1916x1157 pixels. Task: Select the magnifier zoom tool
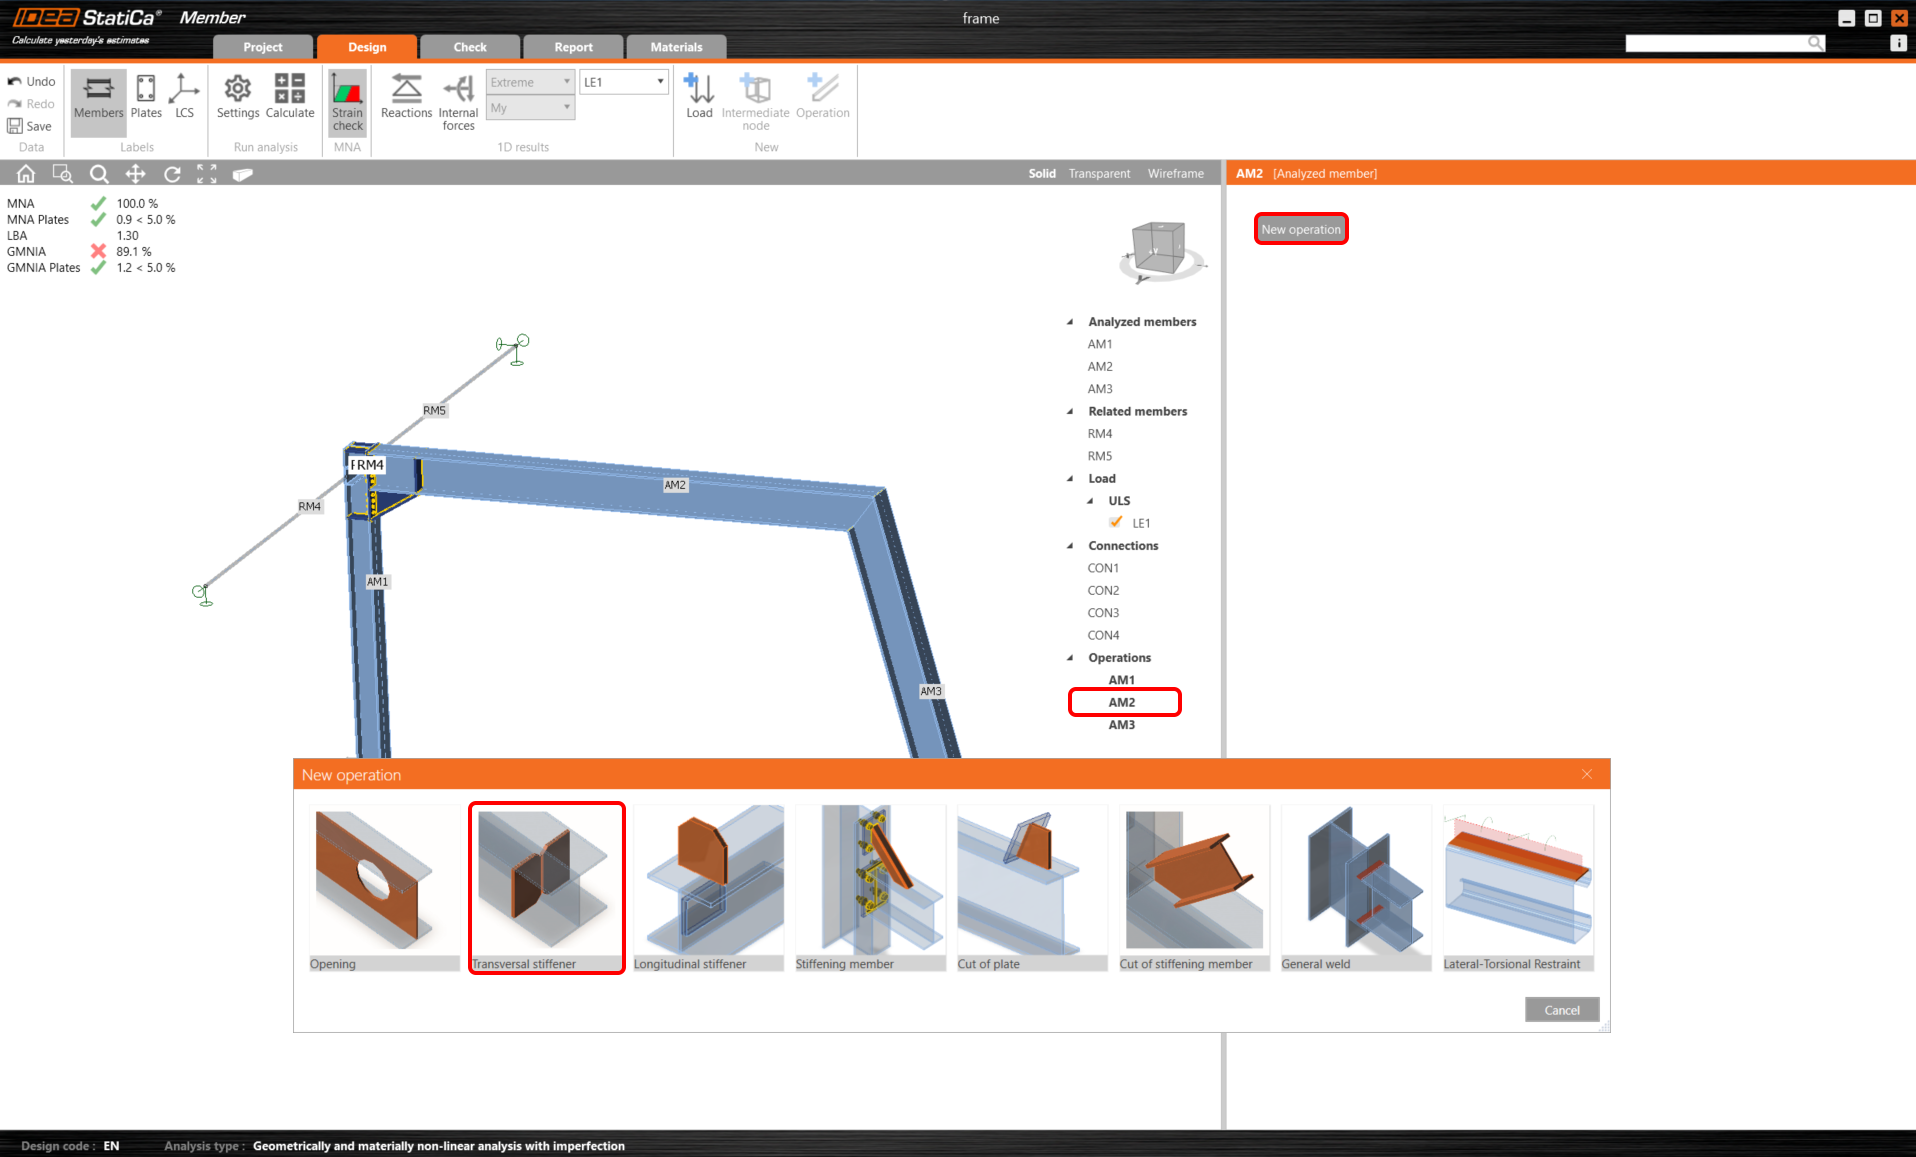pyautogui.click(x=99, y=174)
